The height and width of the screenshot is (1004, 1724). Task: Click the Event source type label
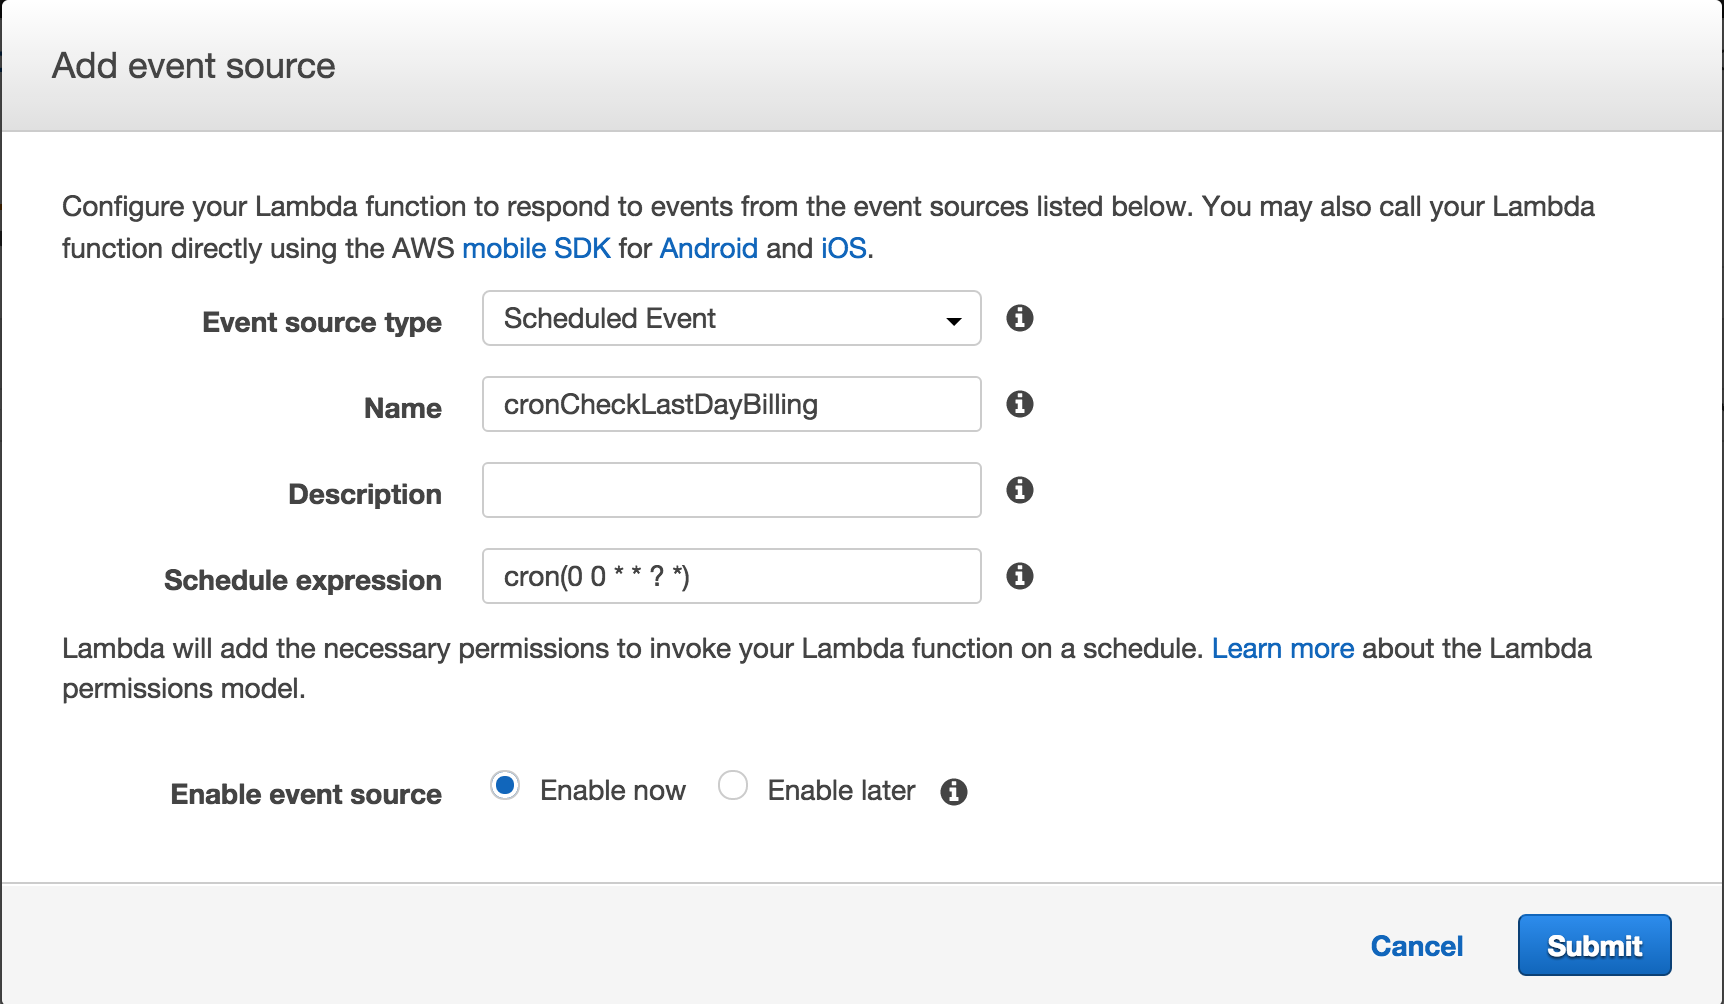(322, 322)
